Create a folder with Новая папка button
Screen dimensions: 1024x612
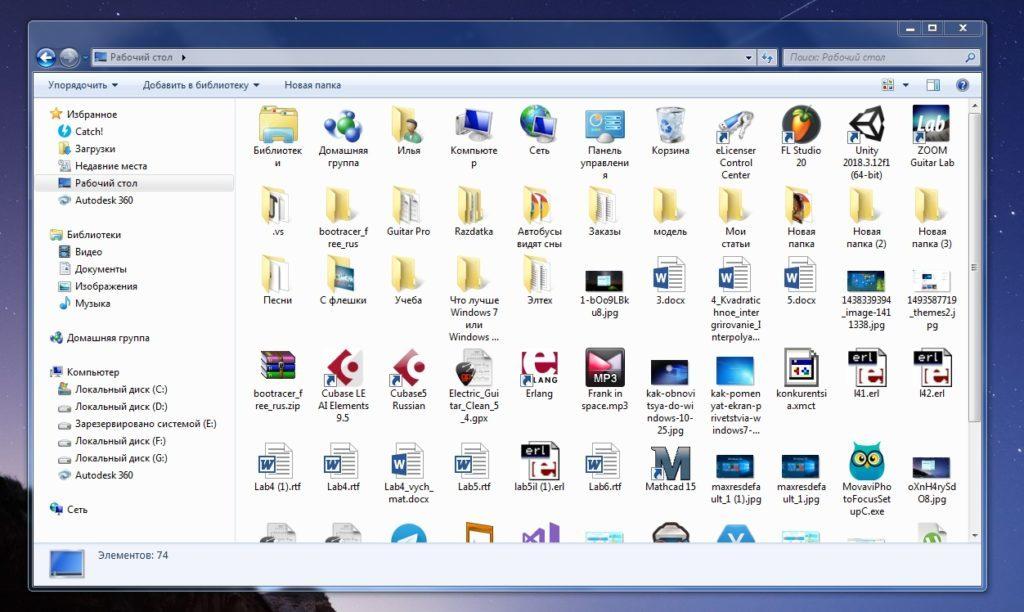[x=312, y=85]
